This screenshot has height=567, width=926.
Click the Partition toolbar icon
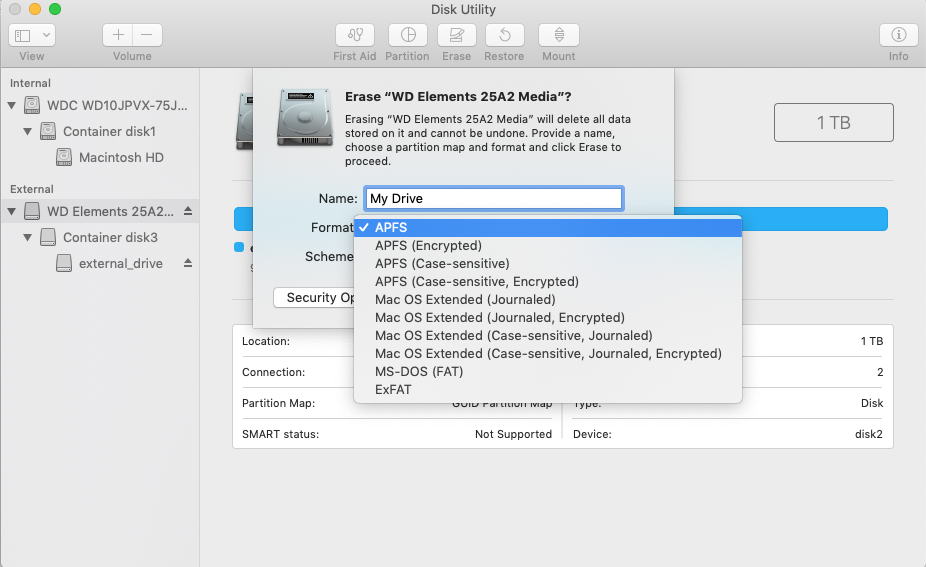pos(408,35)
